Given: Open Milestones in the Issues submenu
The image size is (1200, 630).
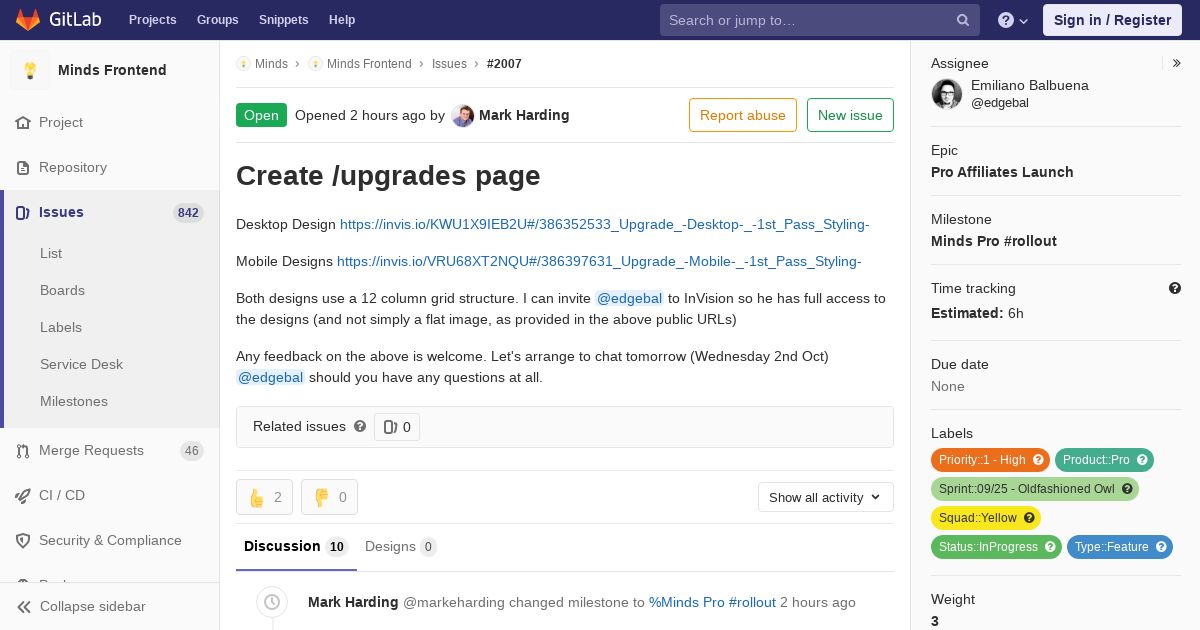Looking at the screenshot, I should 74,401.
